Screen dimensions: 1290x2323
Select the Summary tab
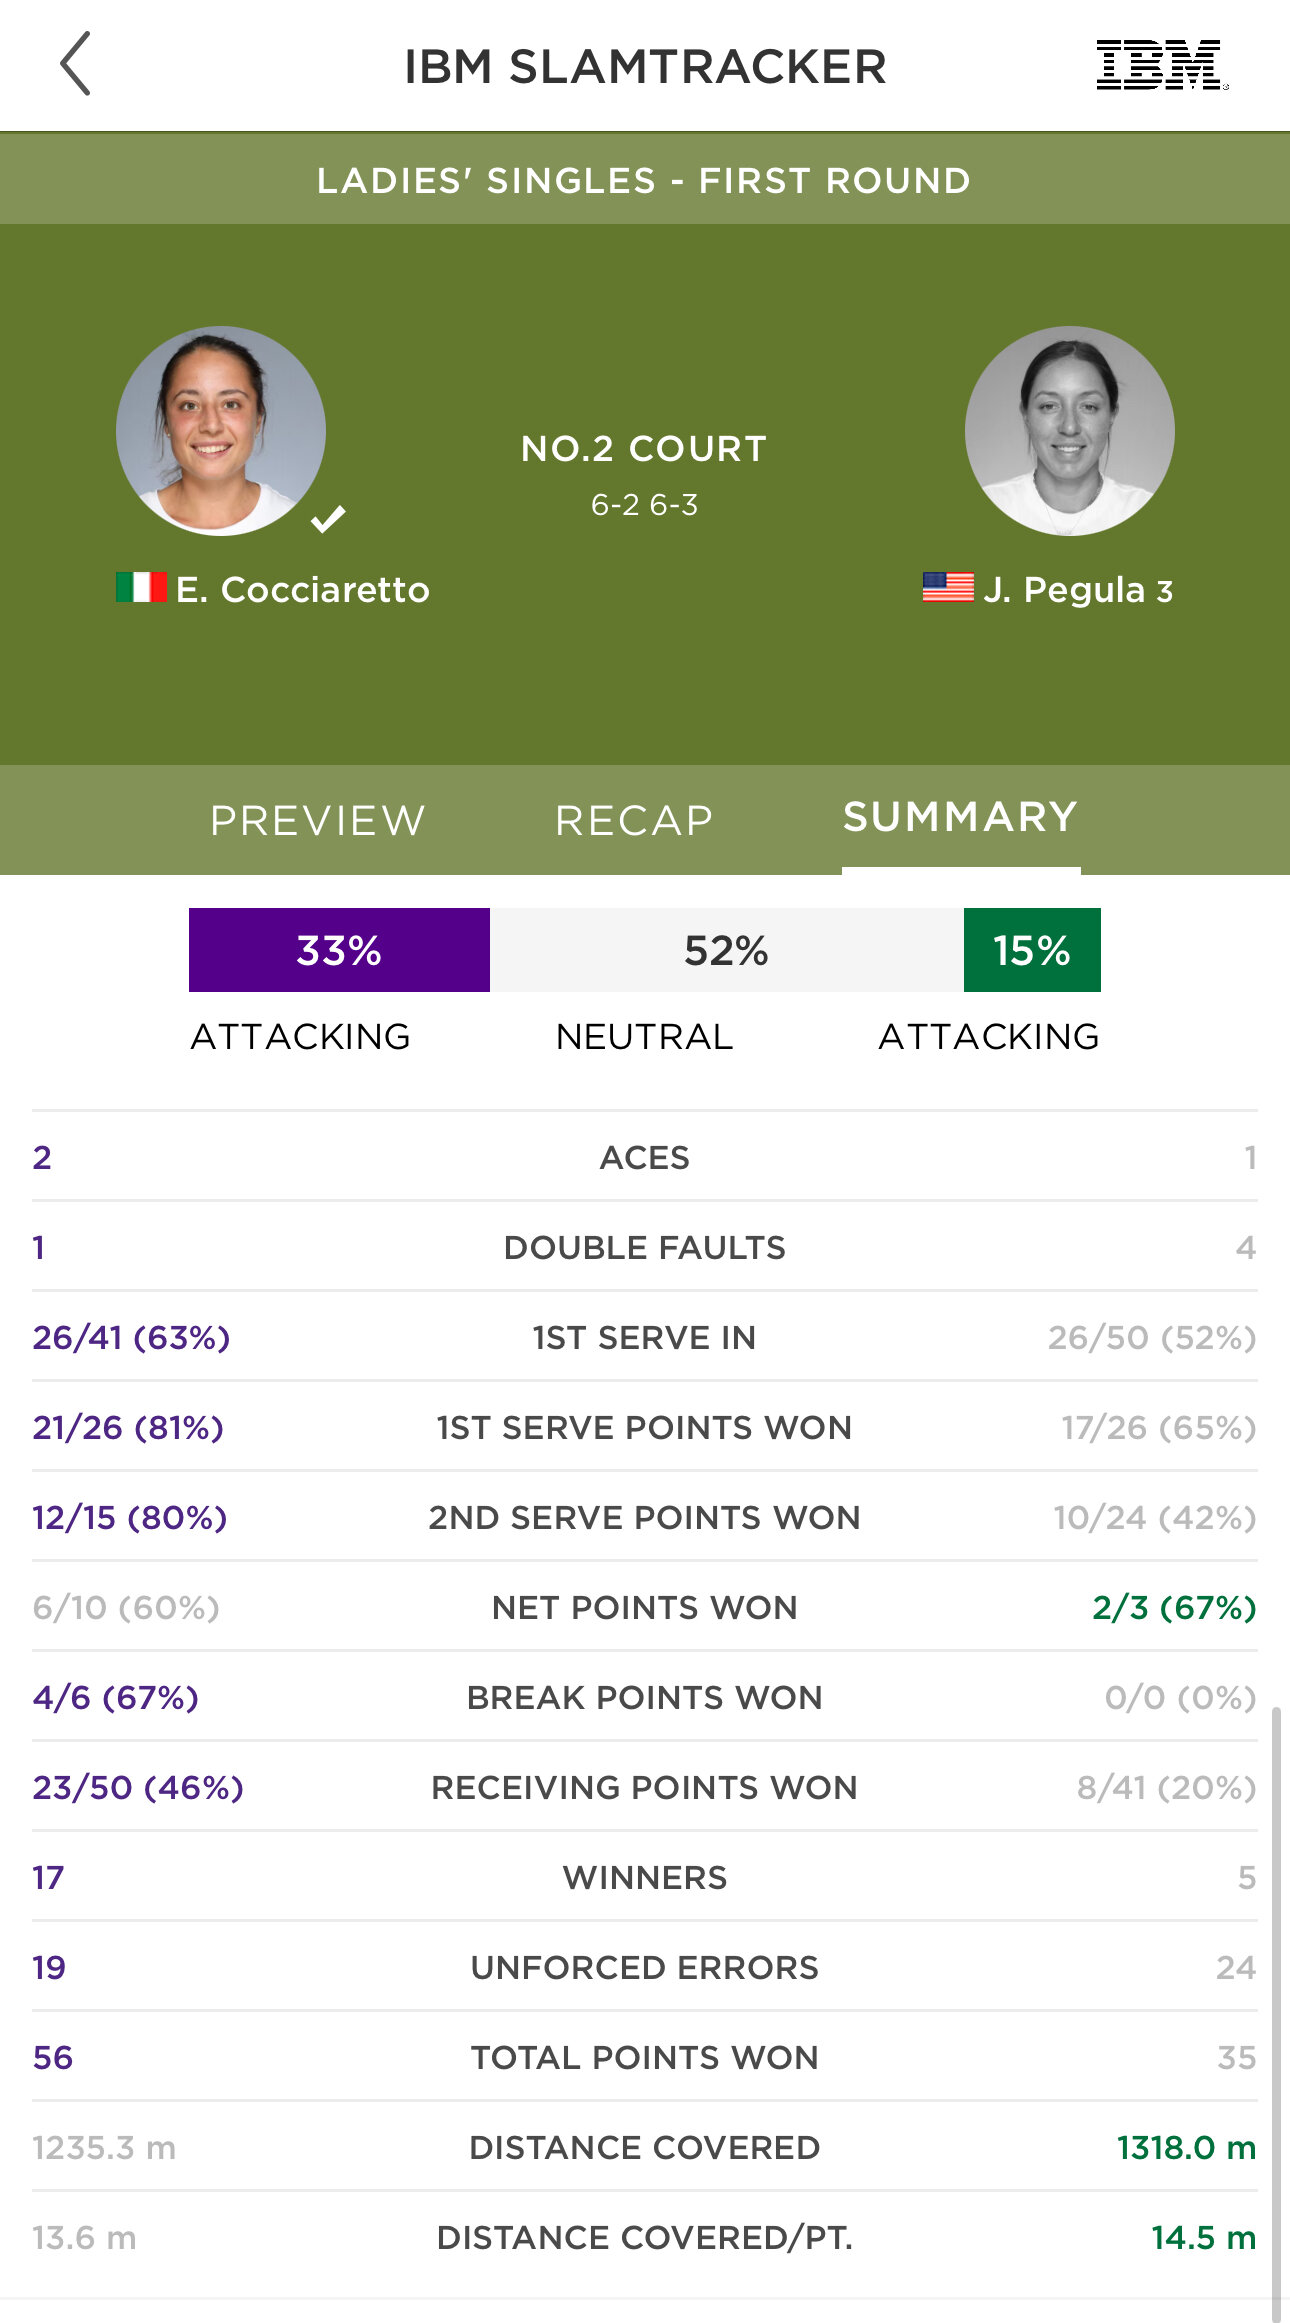click(x=961, y=818)
